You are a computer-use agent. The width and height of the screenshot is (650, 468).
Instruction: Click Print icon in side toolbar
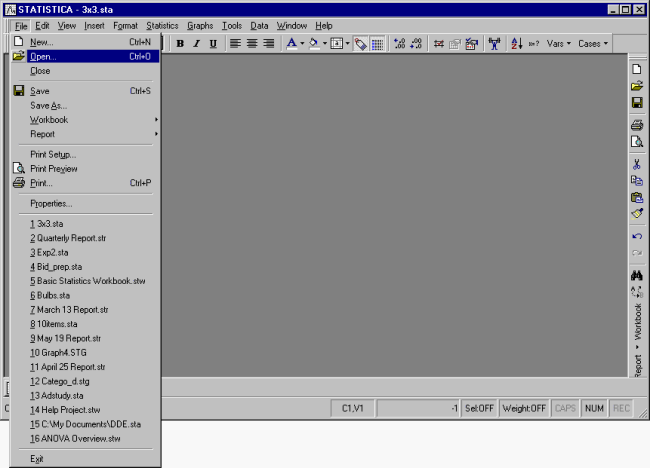coord(637,125)
